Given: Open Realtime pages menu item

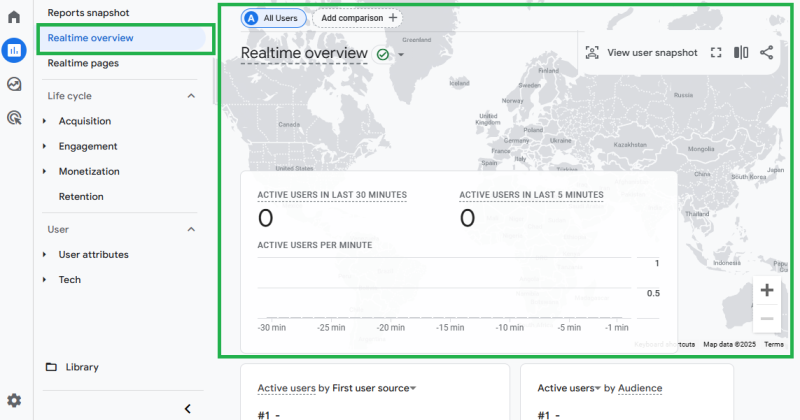Looking at the screenshot, I should pos(83,63).
